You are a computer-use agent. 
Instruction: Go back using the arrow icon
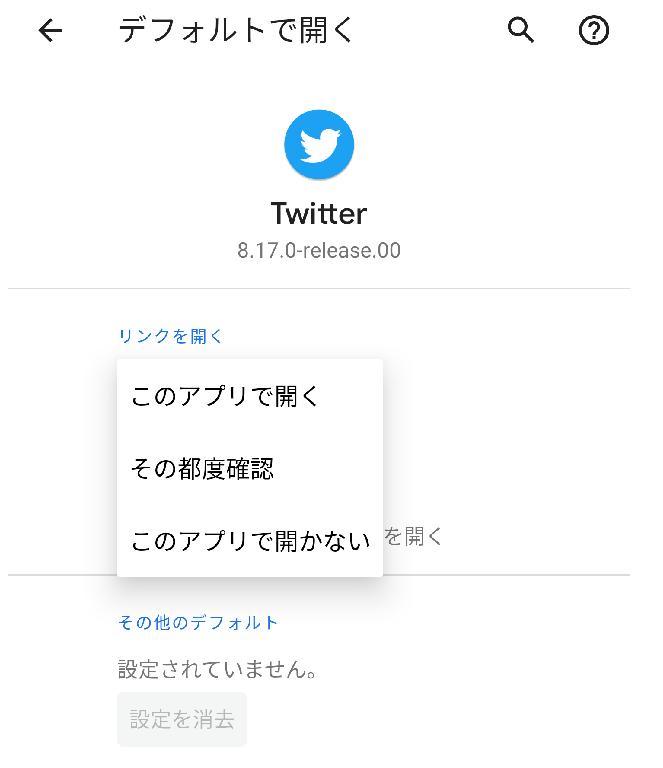(x=50, y=31)
